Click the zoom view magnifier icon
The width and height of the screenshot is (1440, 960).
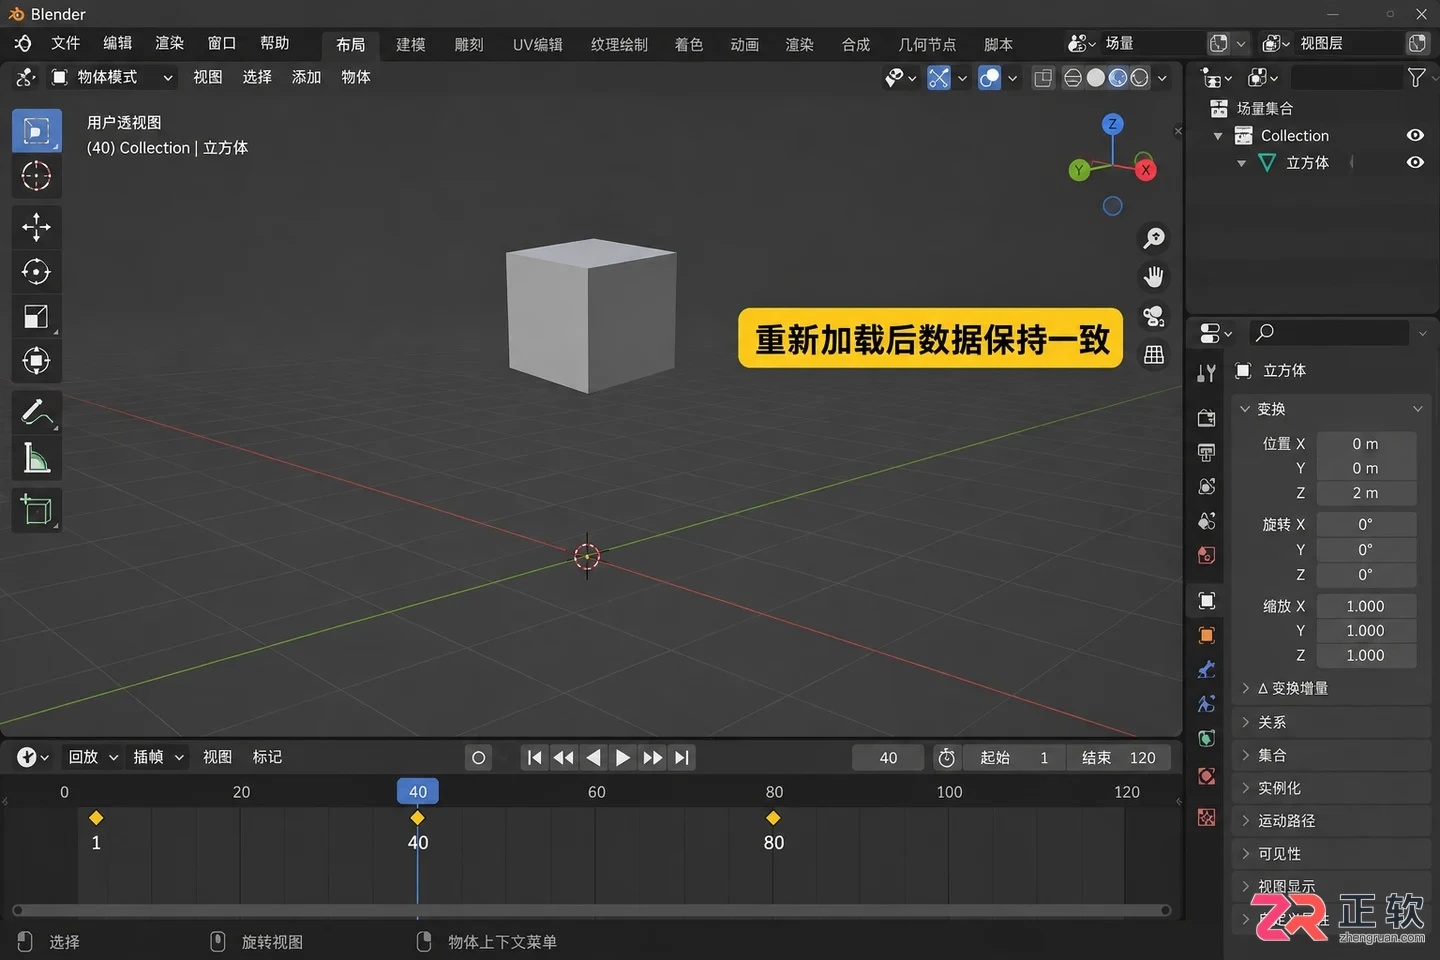[1154, 238]
